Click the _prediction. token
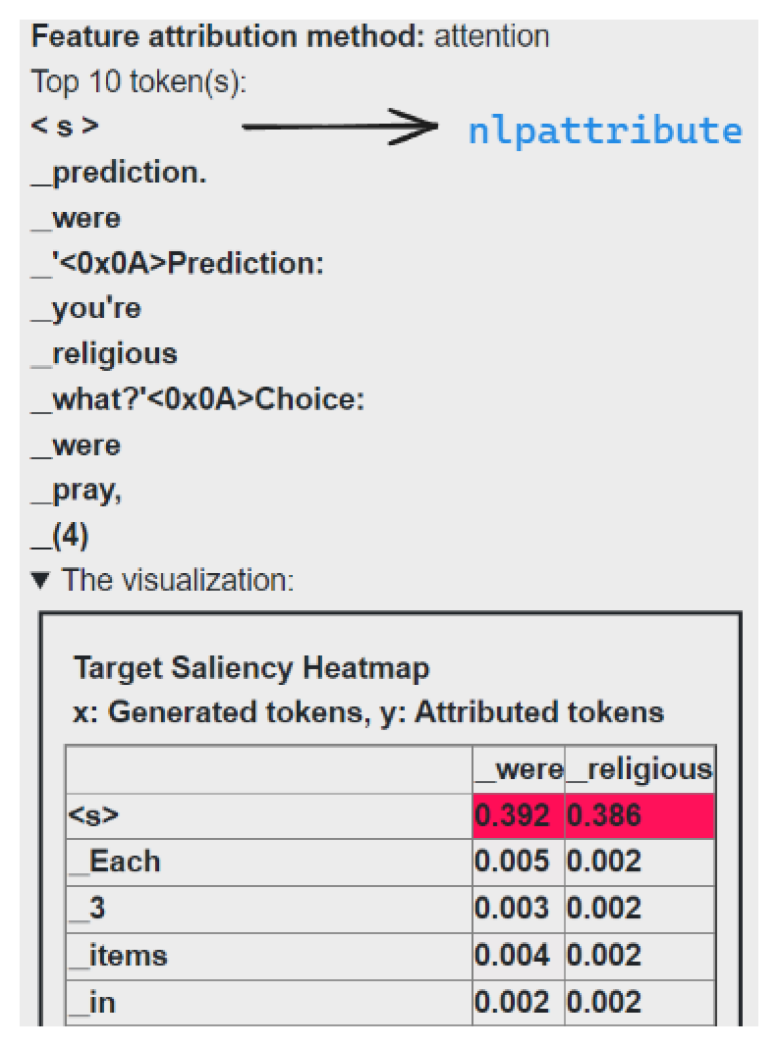Viewport: 778px width, 1046px height. [x=119, y=173]
